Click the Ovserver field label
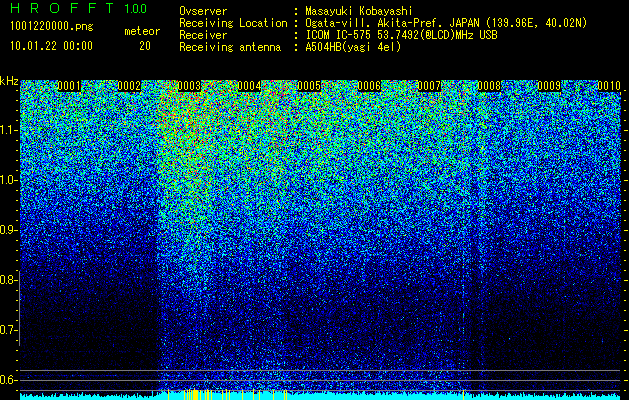Viewport: 629px width, 400px height. 203,12
